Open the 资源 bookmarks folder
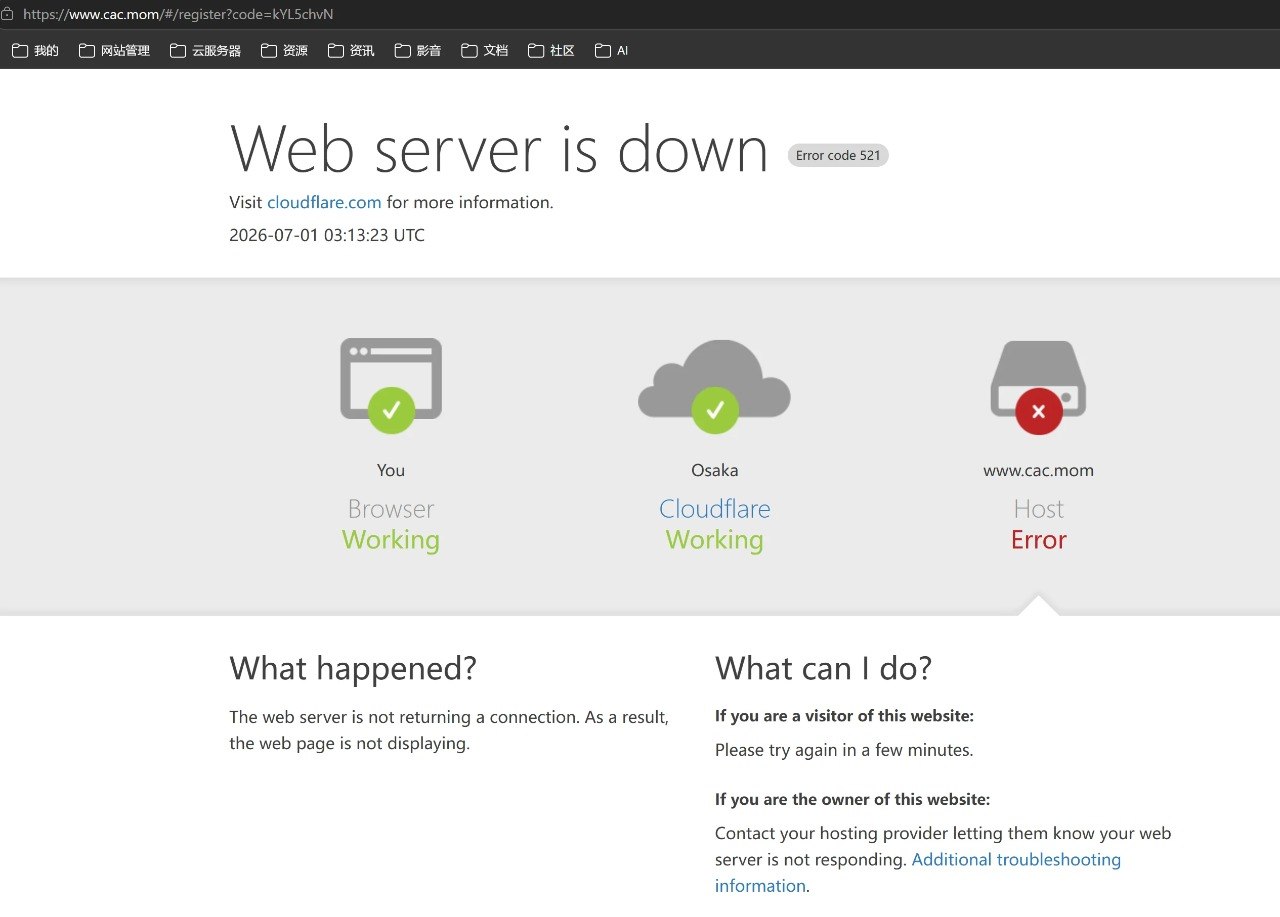The image size is (1280, 917). coord(284,50)
